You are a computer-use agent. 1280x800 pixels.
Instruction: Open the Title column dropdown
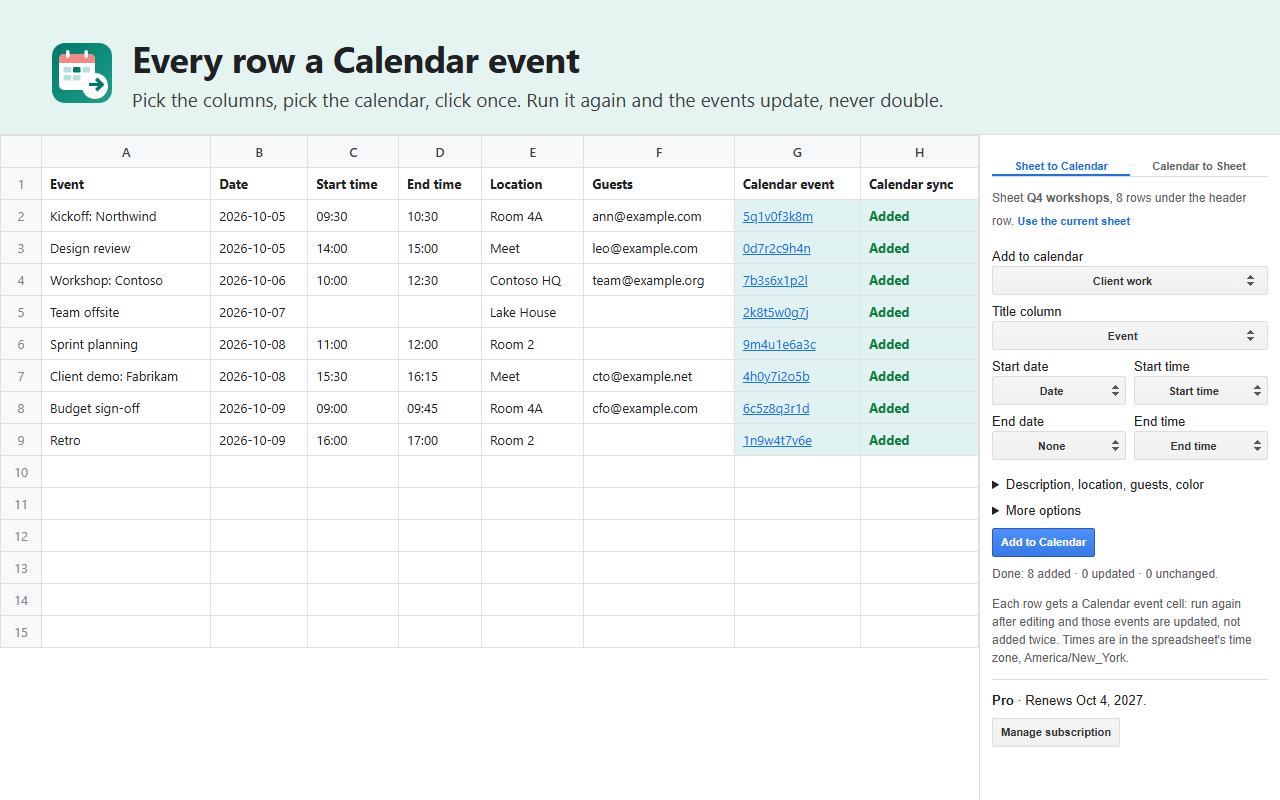pyautogui.click(x=1130, y=336)
